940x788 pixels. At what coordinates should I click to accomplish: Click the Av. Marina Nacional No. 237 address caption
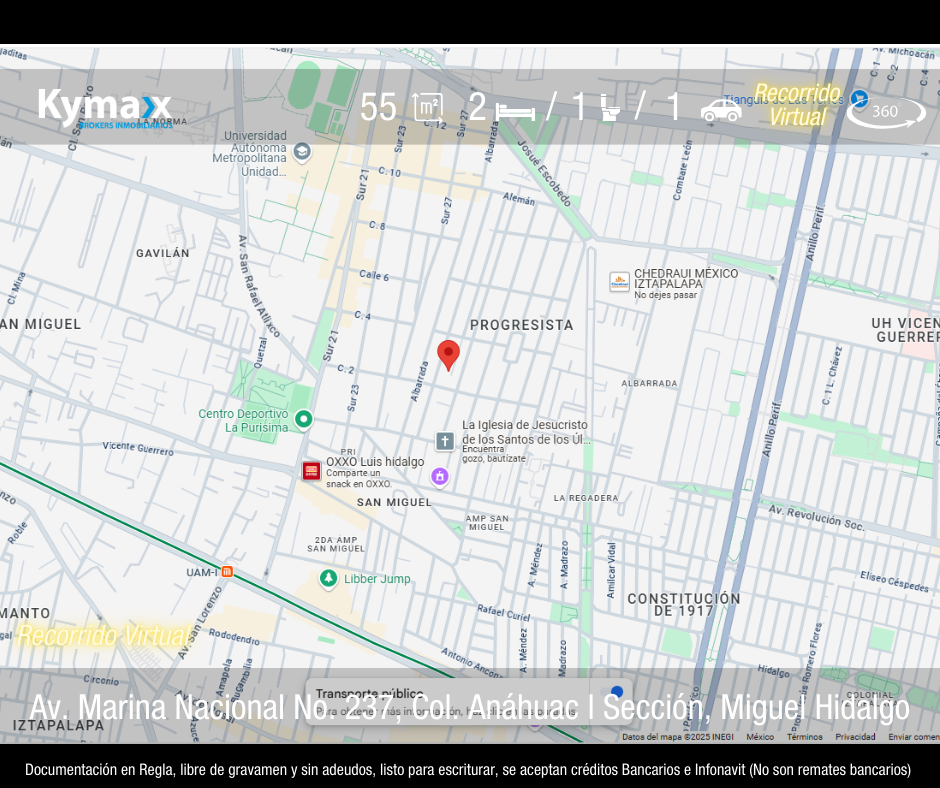pos(469,707)
